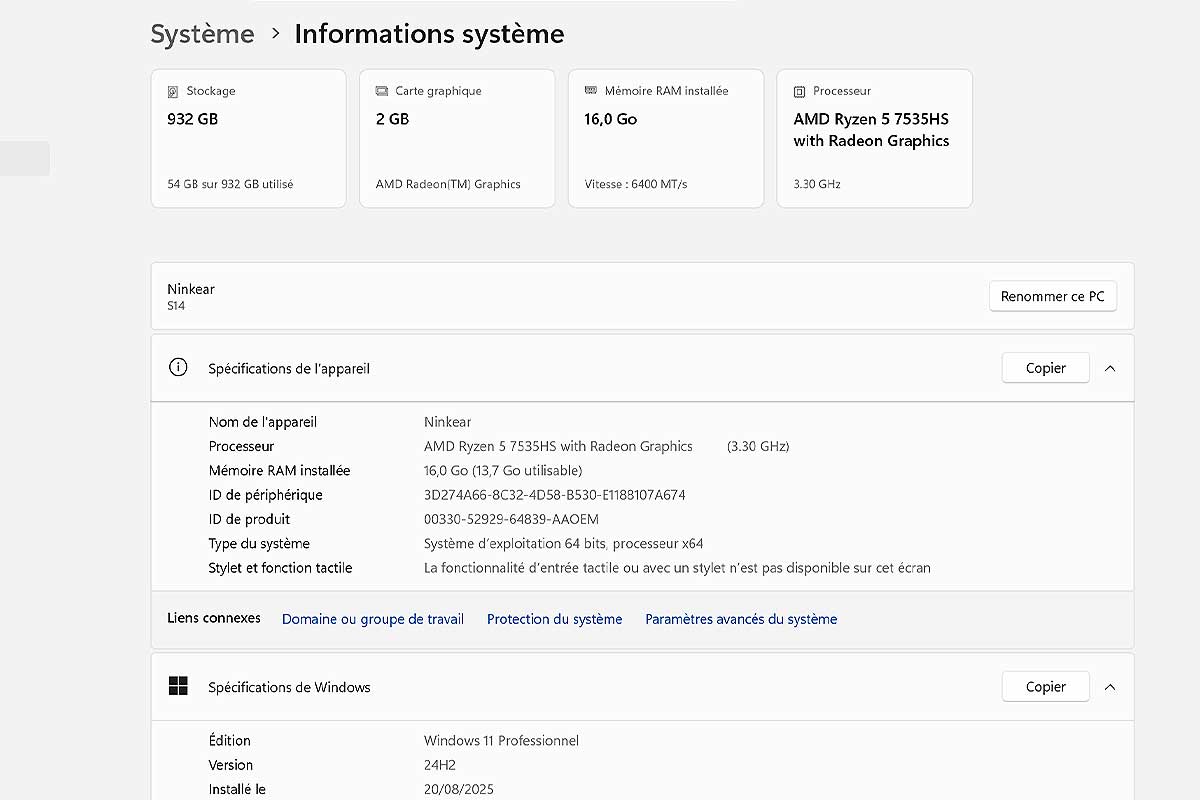This screenshot has width=1200, height=800.
Task: Click the installed RAM memory icon
Action: point(591,90)
